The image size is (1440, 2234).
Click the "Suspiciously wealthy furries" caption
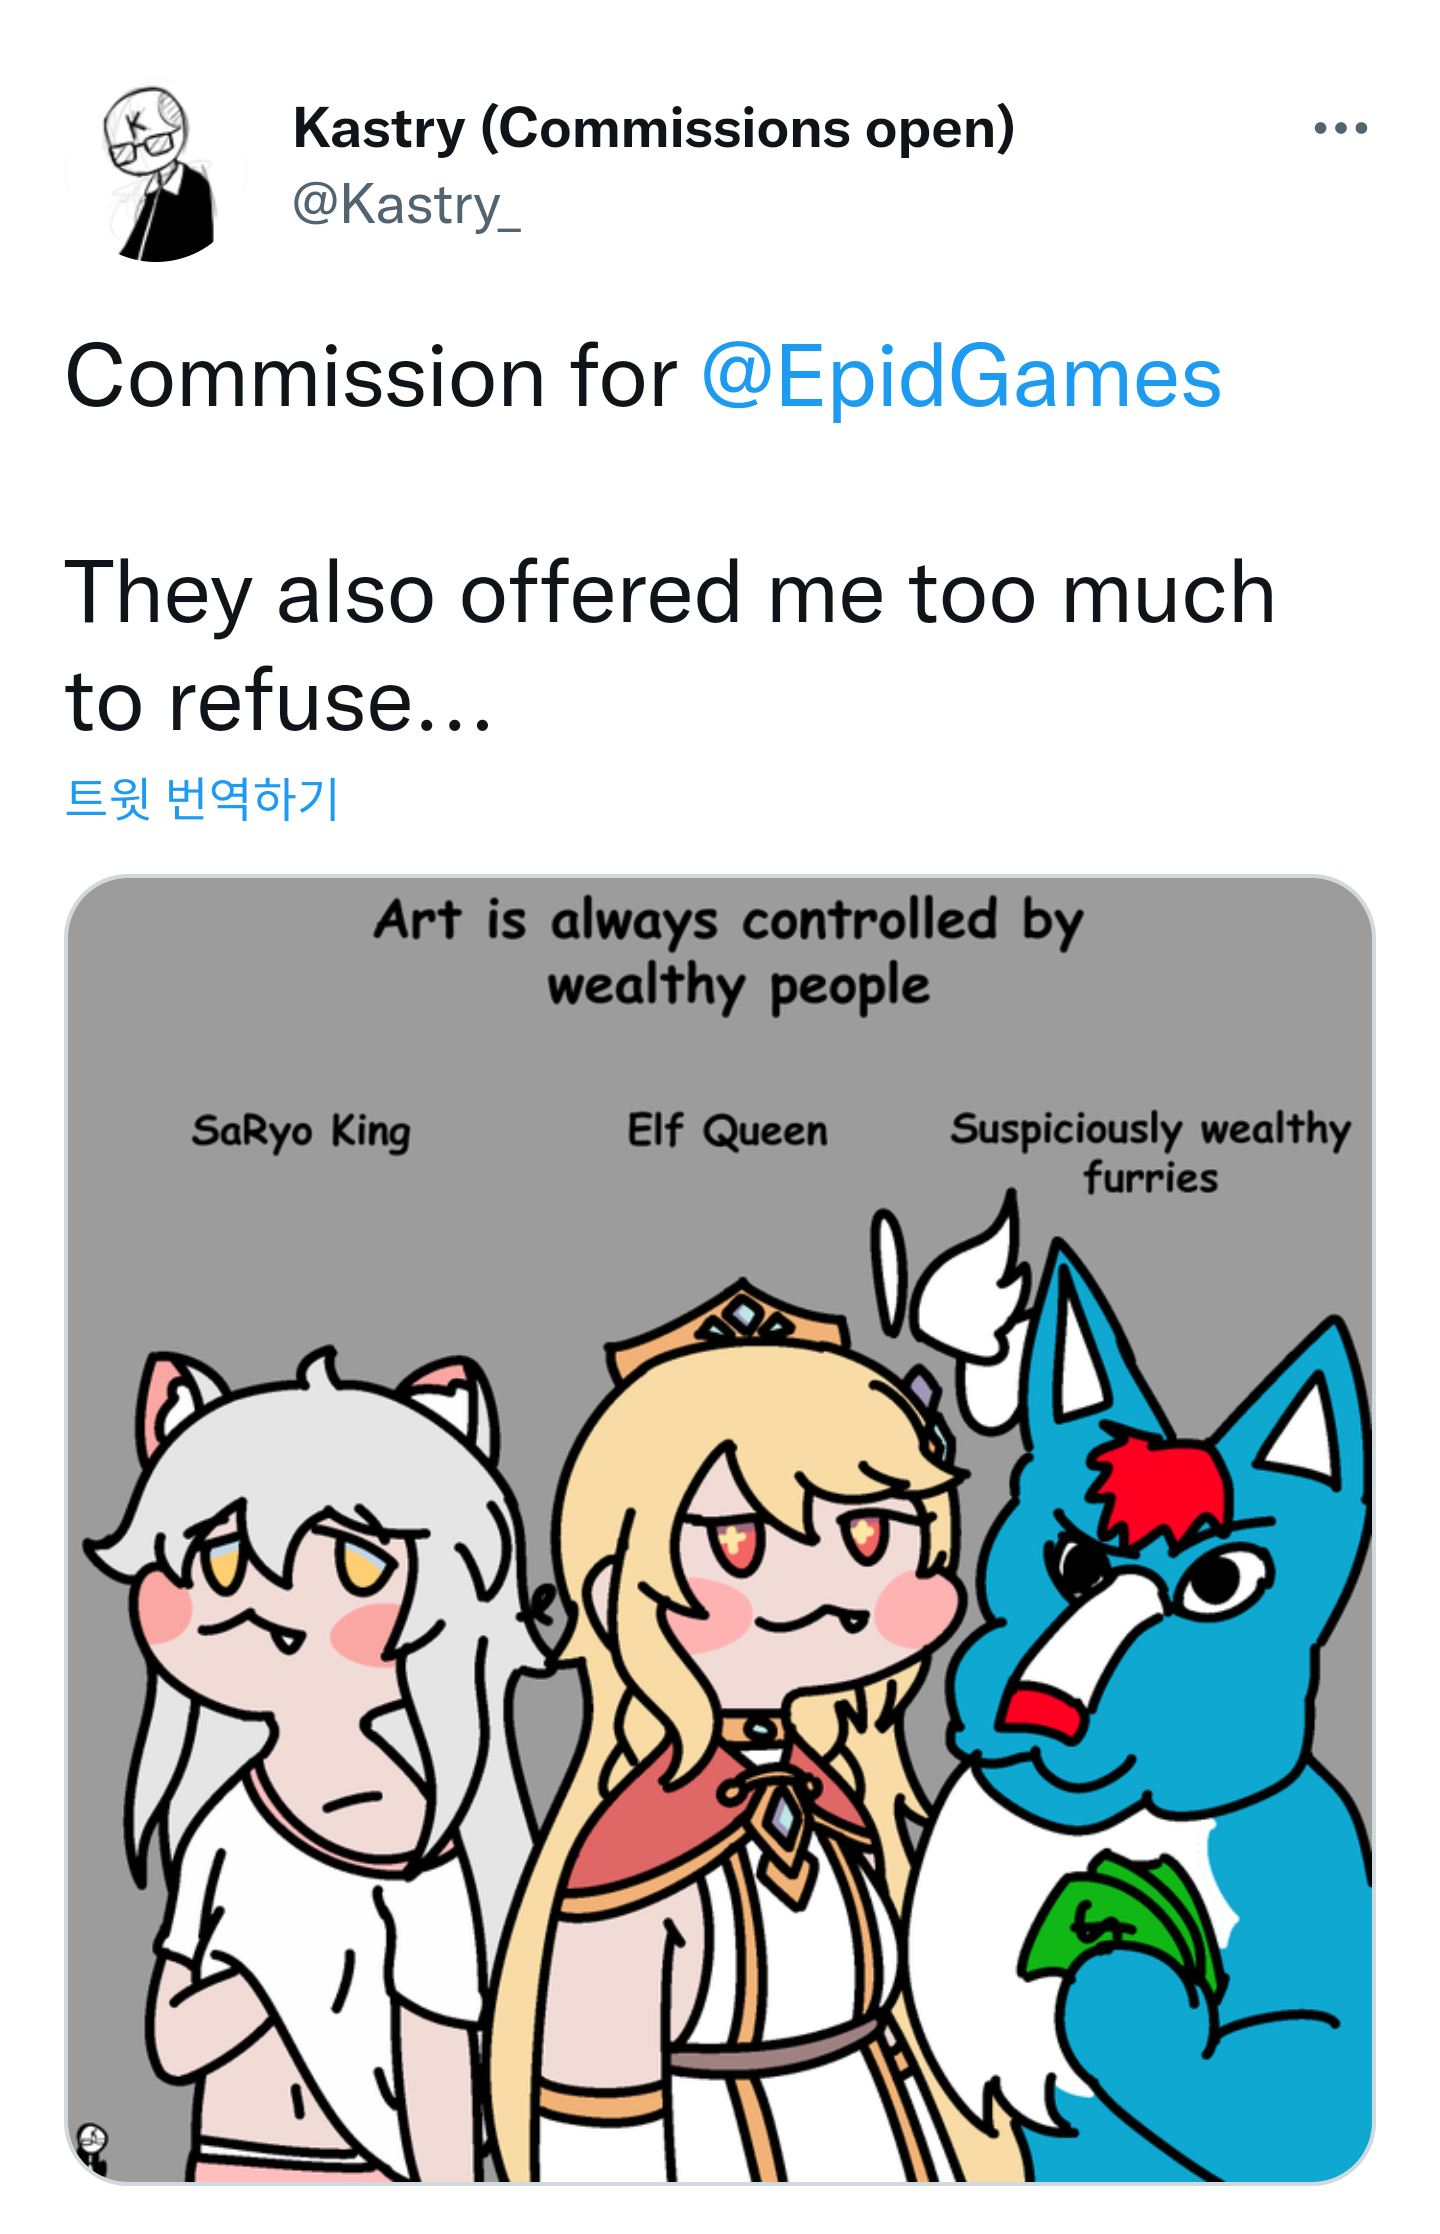pos(1150,1152)
